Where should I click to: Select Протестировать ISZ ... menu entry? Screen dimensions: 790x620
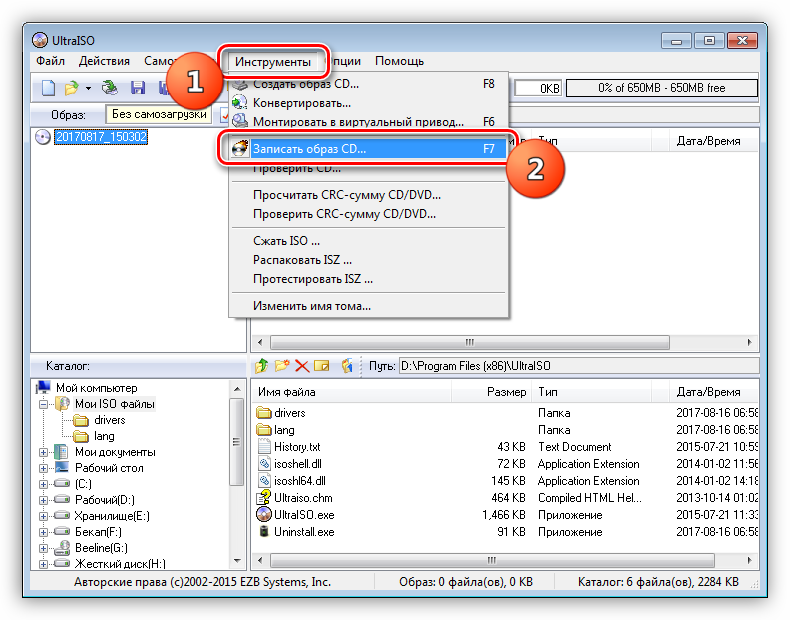[x=368, y=279]
